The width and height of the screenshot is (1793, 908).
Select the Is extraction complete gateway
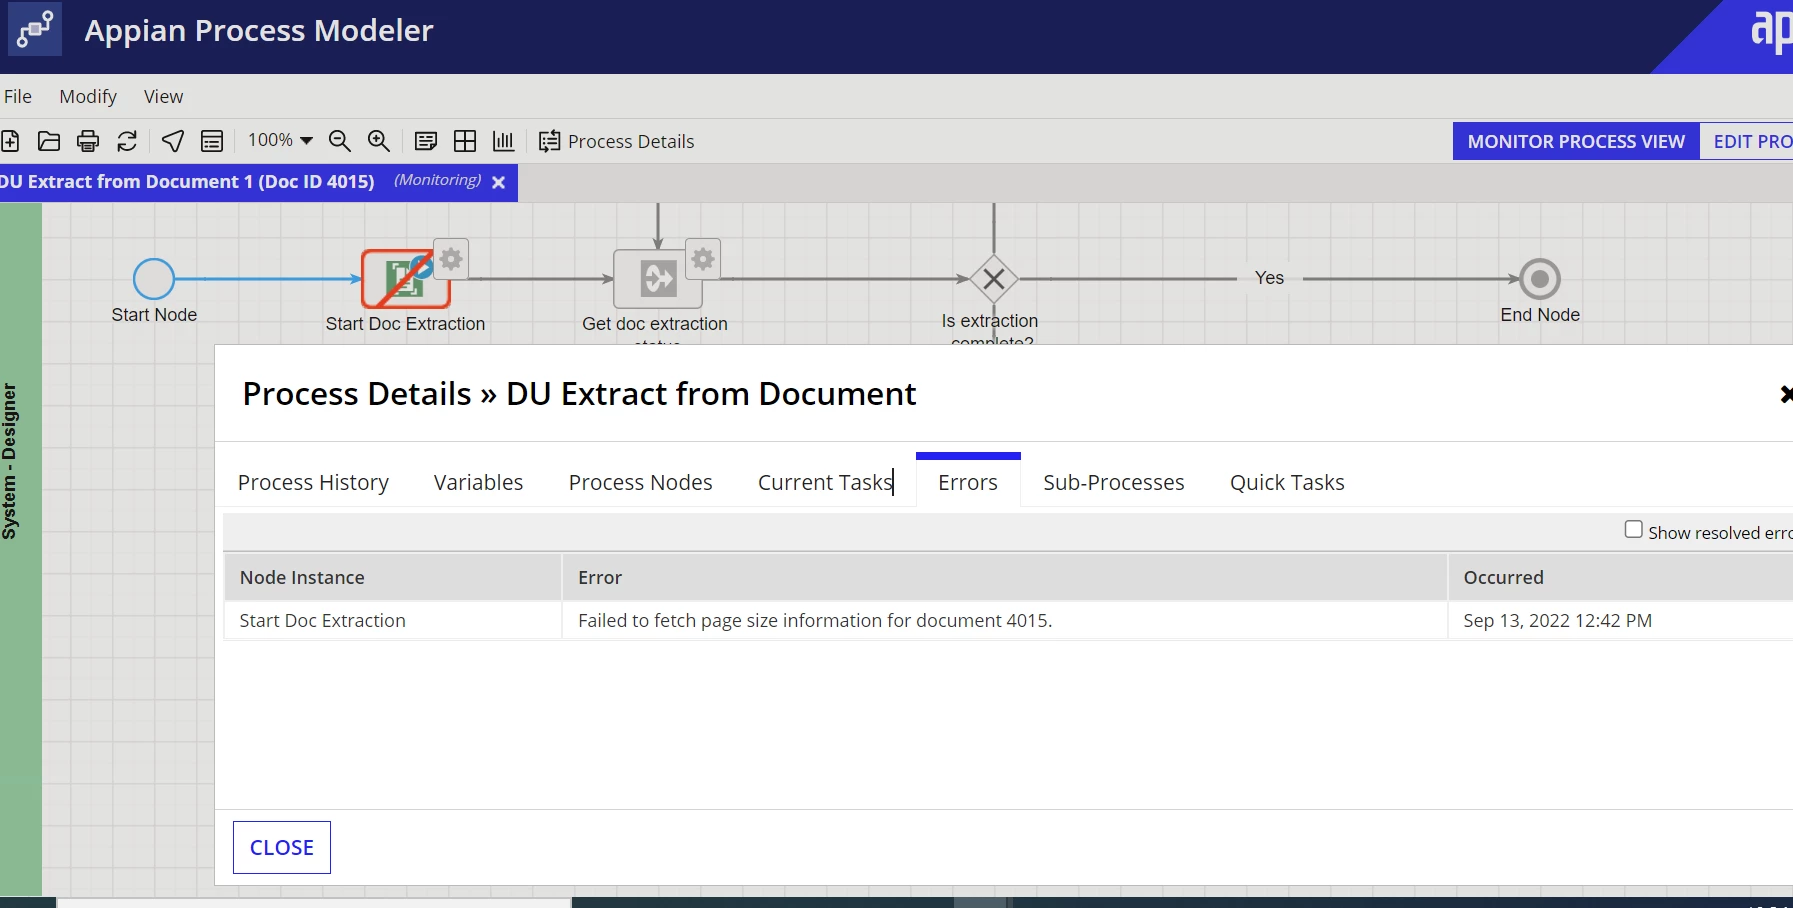pyautogui.click(x=994, y=279)
